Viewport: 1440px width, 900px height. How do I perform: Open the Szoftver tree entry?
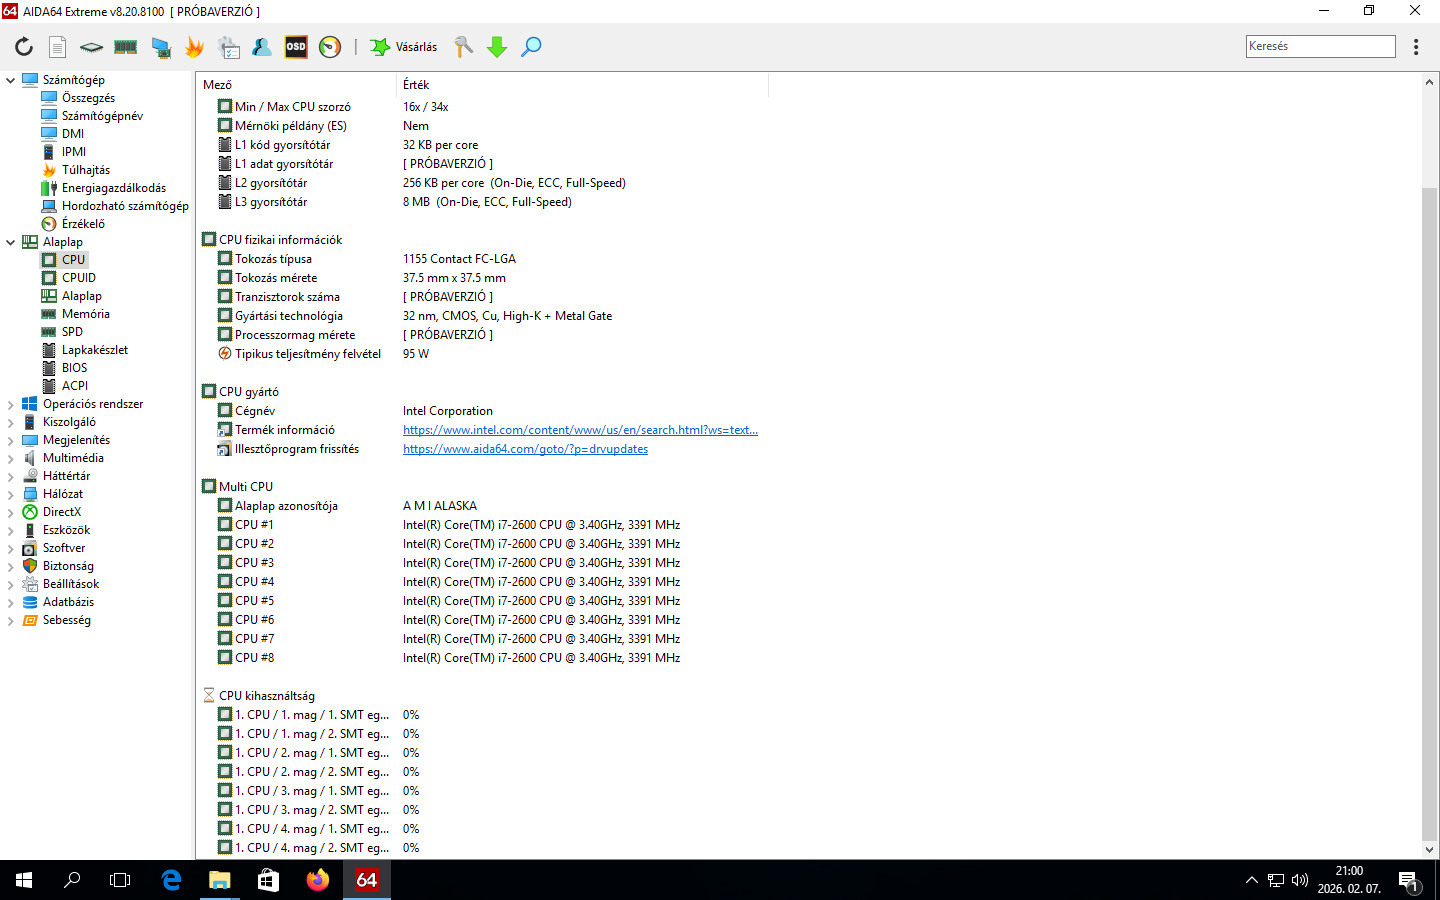click(x=63, y=548)
